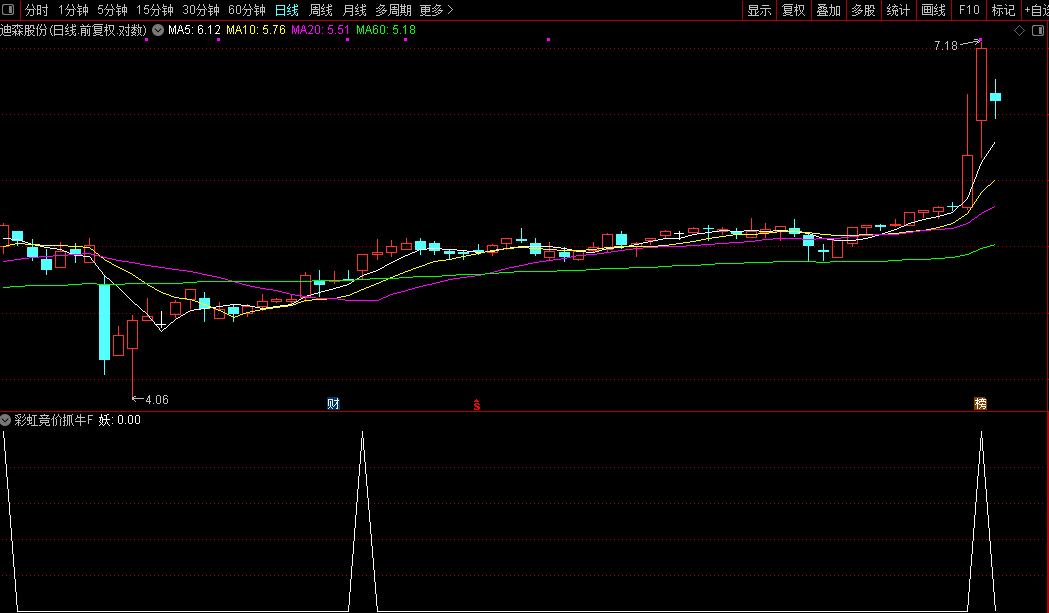The height and width of the screenshot is (613, 1049).
Task: Click the diamond icon above the chart
Action: (1020, 30)
